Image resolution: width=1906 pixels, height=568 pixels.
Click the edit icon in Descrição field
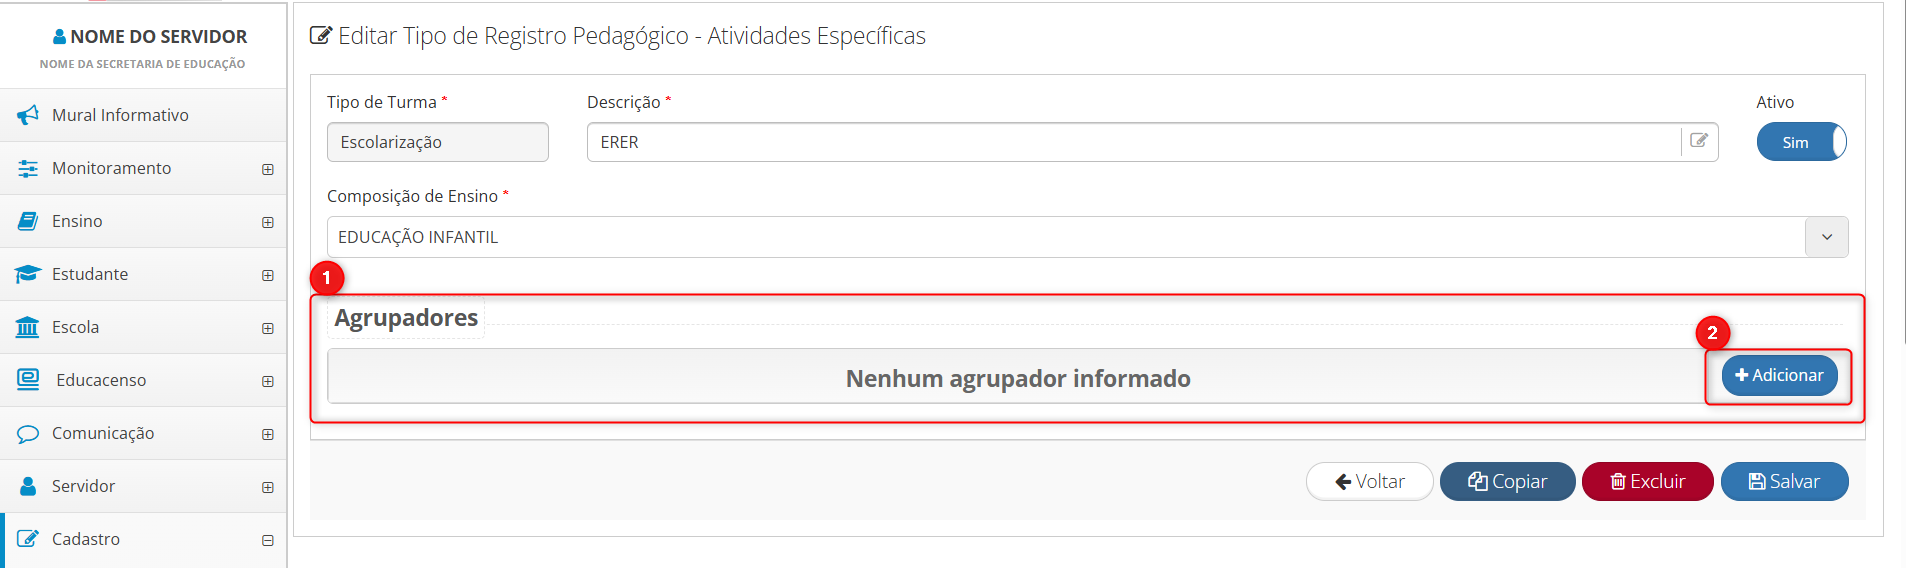point(1699,141)
